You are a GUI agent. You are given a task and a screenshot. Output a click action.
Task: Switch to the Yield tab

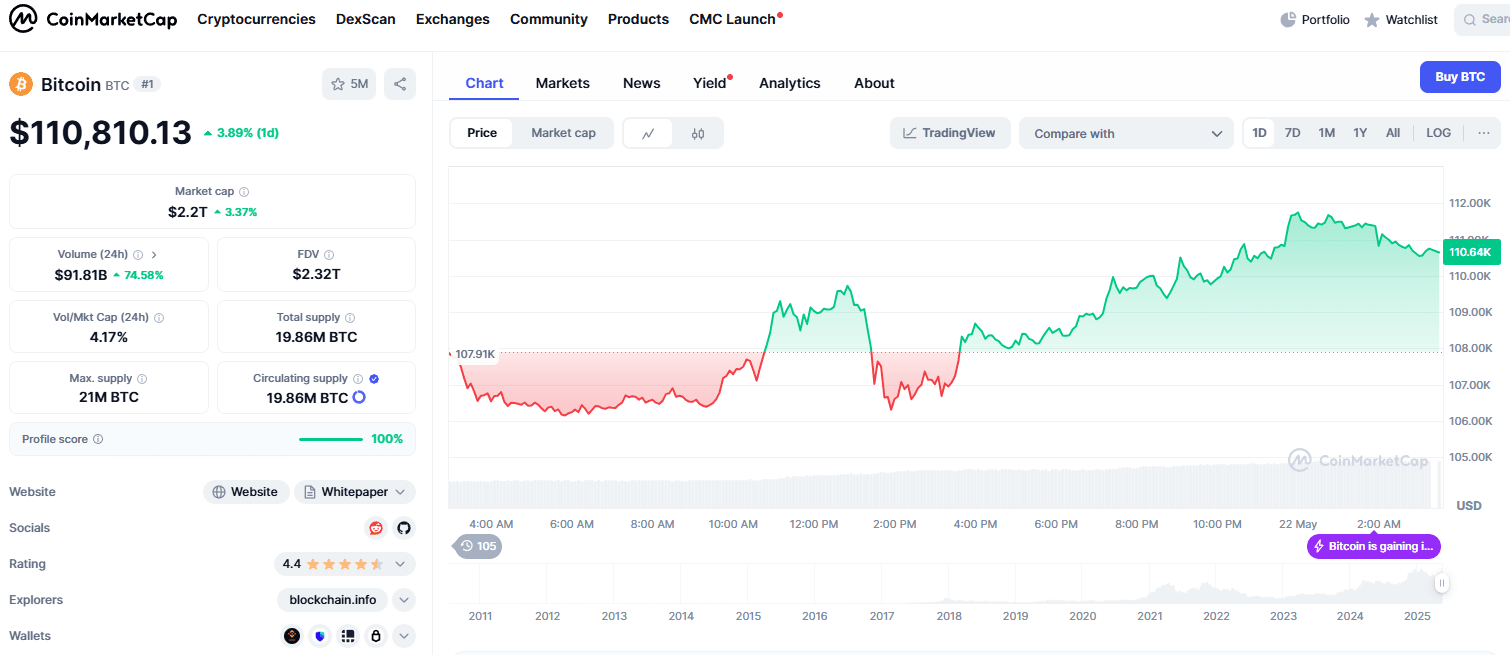coord(710,83)
